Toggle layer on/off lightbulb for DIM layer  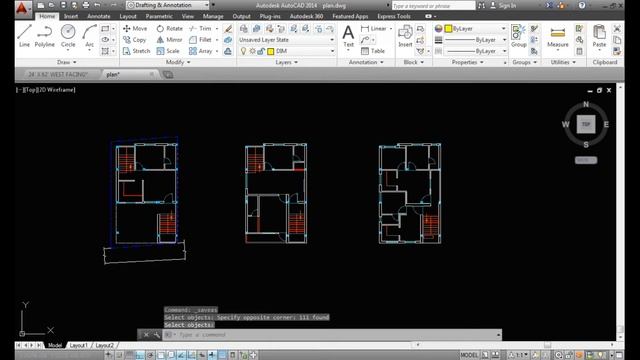243,51
